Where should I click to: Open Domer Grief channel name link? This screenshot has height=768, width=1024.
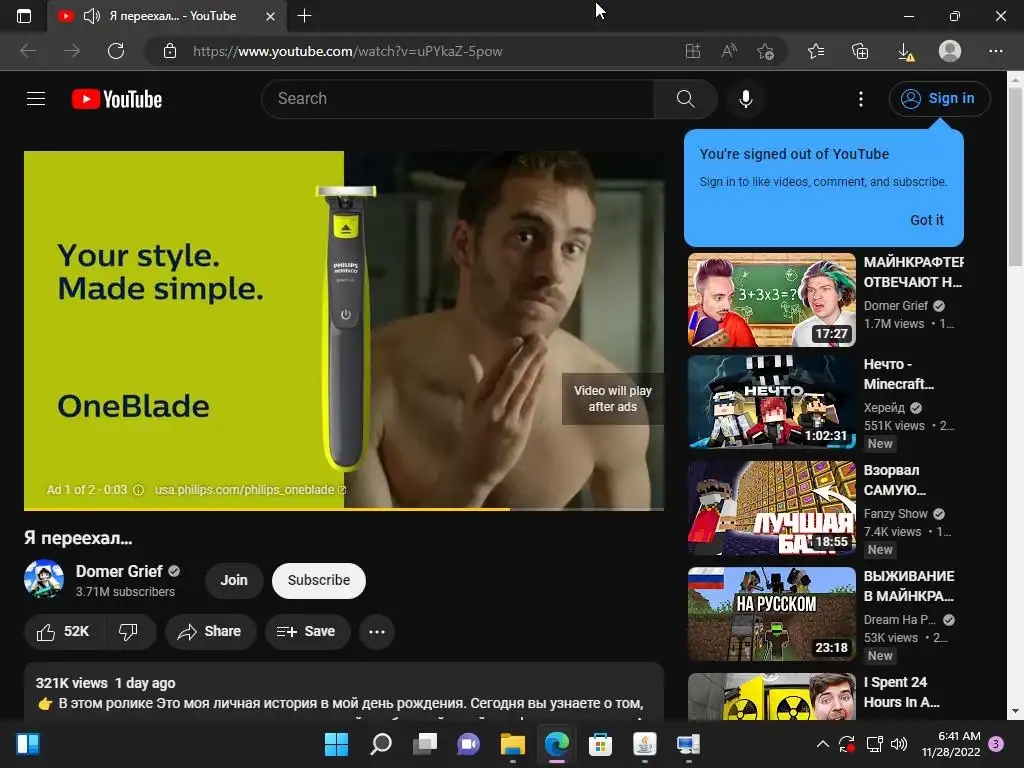pos(119,571)
